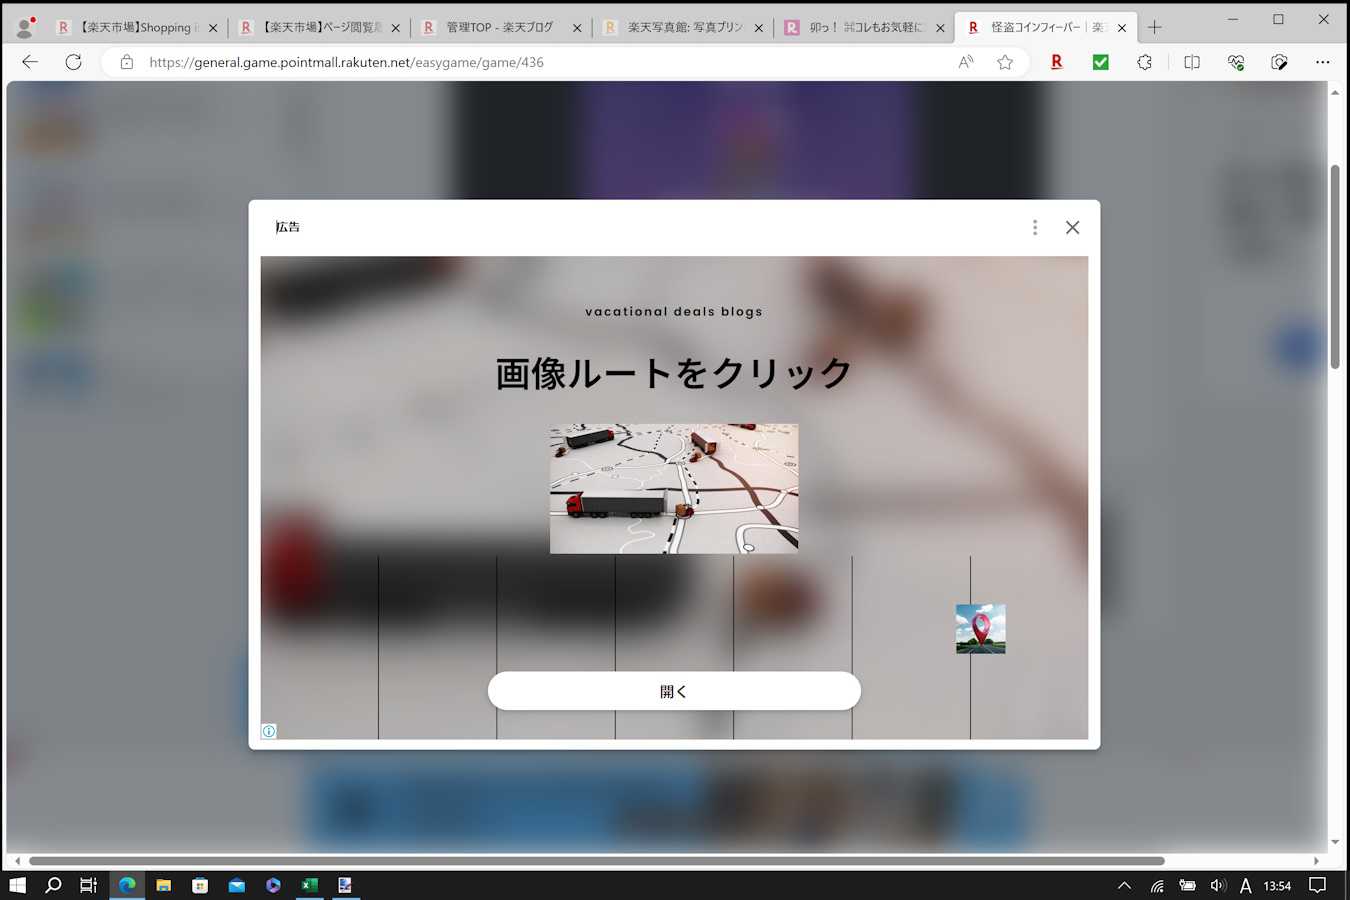Activate the Read aloud icon in address bar
Image resolution: width=1350 pixels, height=900 pixels.
pos(966,62)
